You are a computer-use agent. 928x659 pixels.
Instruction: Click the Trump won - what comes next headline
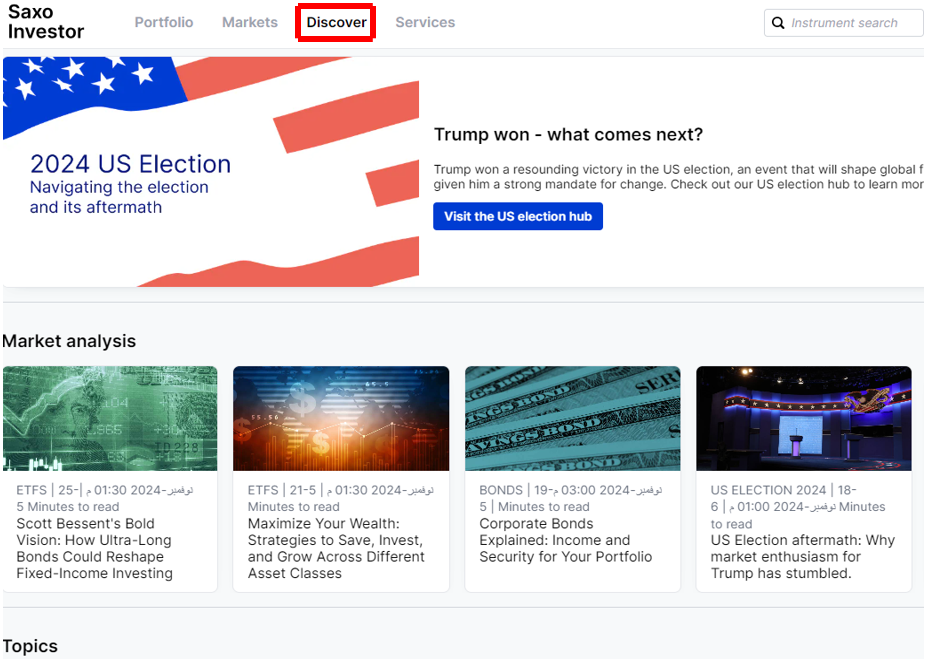pyautogui.click(x=568, y=134)
